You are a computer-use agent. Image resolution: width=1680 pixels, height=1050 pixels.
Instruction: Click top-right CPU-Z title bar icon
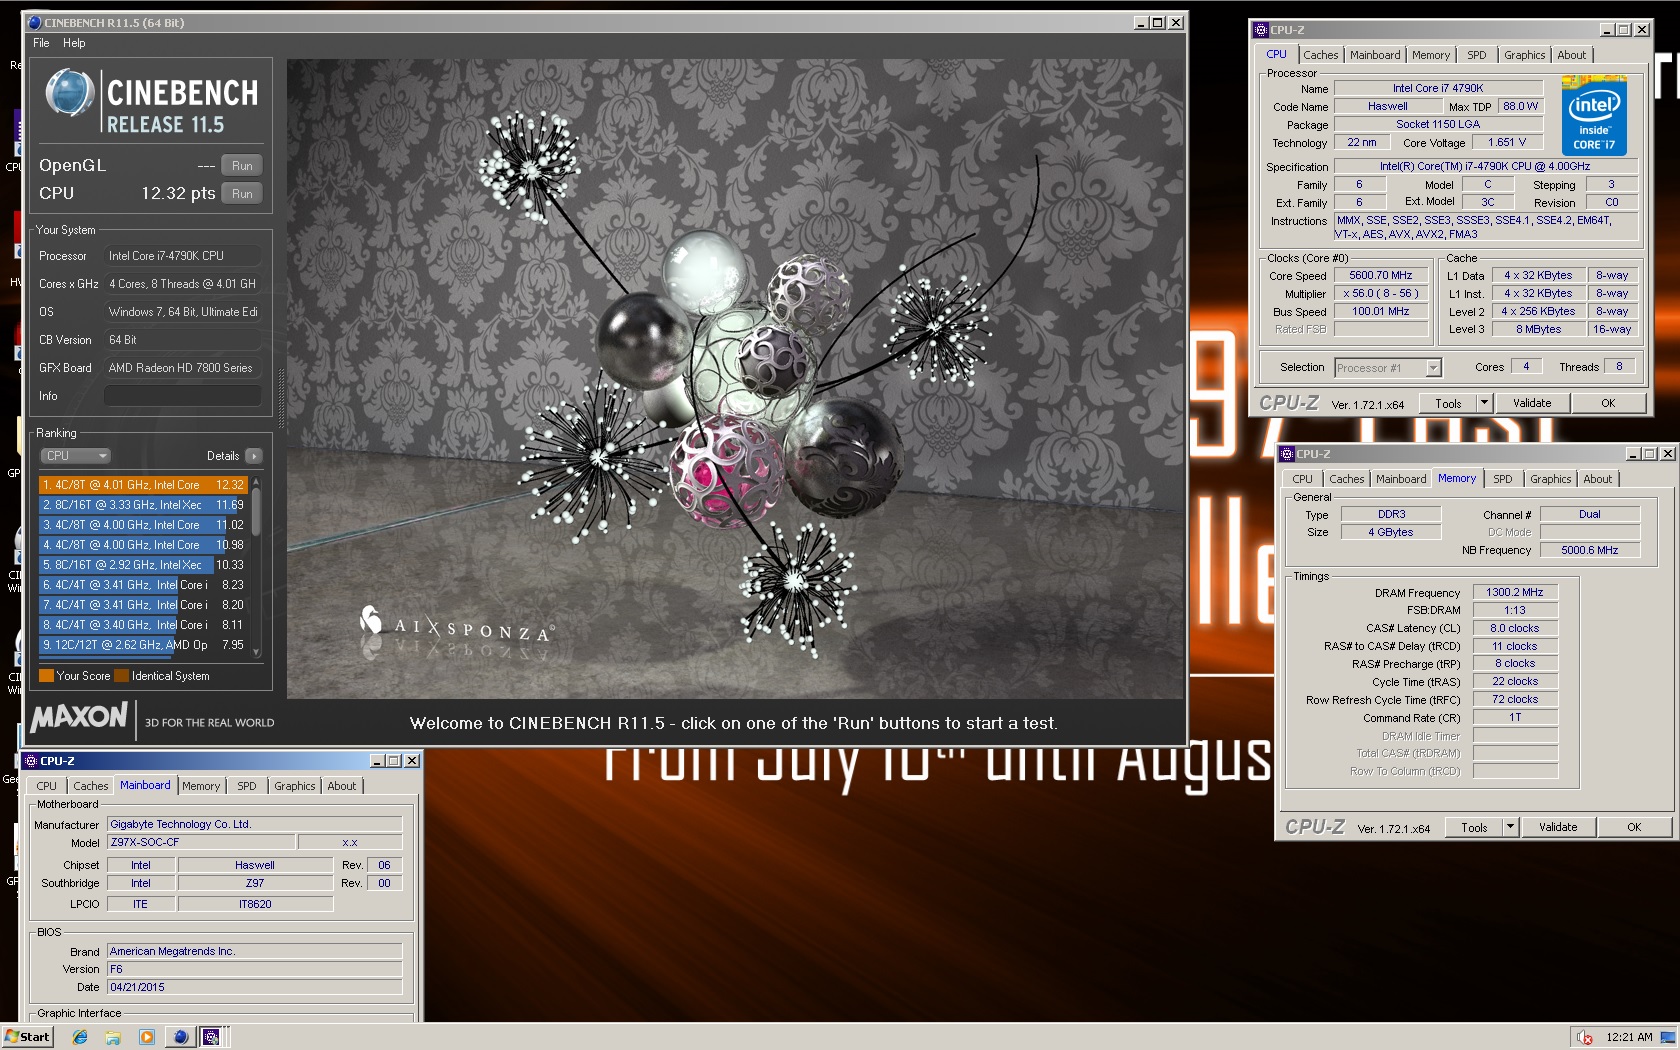coord(1261,30)
